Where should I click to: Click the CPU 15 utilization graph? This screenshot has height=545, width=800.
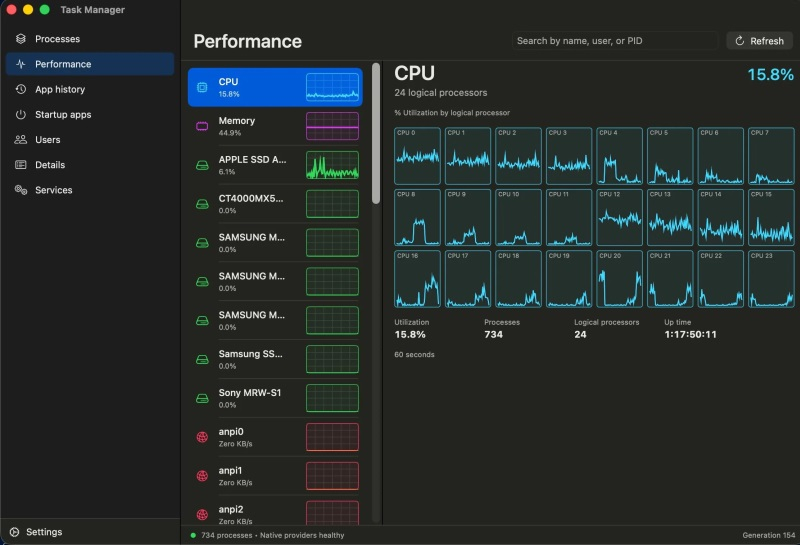click(771, 218)
